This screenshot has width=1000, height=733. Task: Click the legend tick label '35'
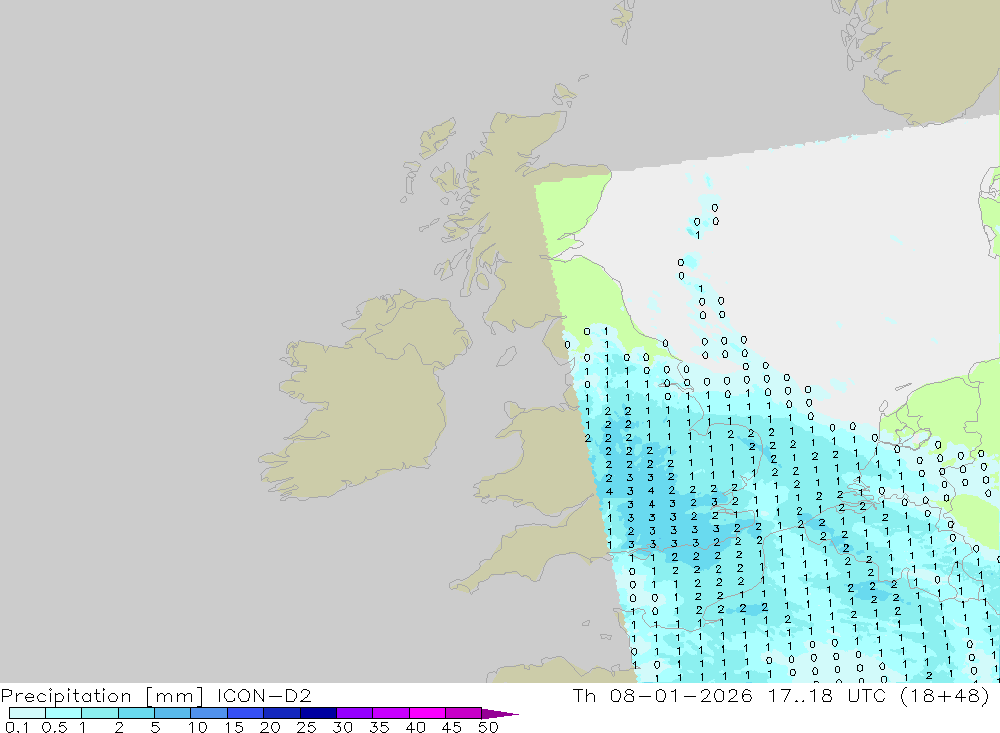[379, 727]
